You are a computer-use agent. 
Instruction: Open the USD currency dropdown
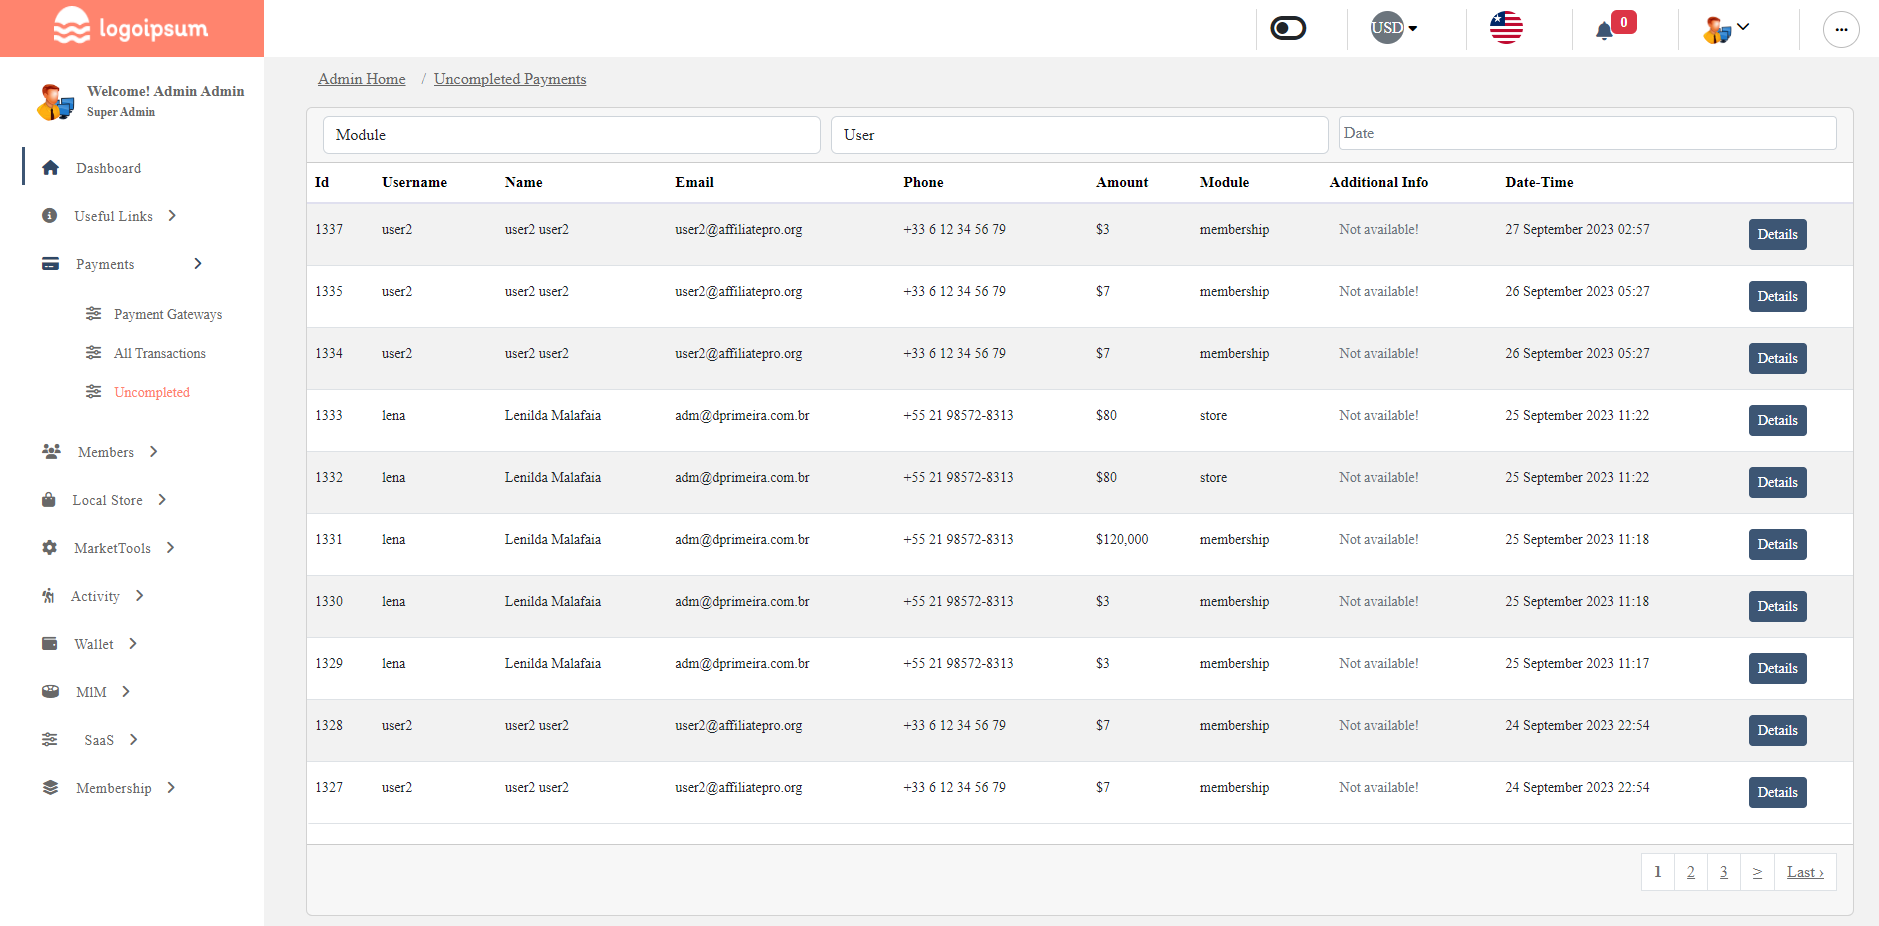1392,28
